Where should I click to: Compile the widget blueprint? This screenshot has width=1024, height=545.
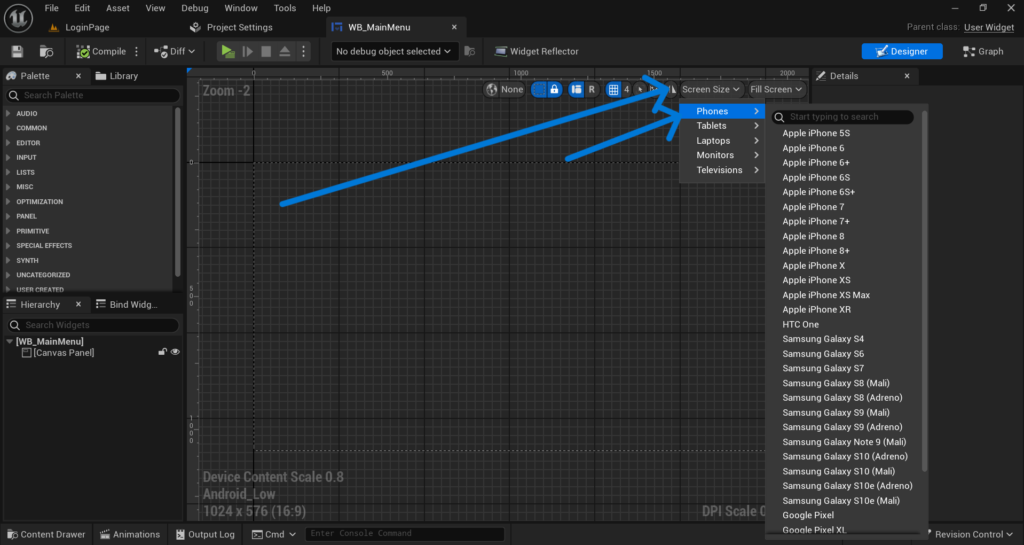(x=101, y=52)
